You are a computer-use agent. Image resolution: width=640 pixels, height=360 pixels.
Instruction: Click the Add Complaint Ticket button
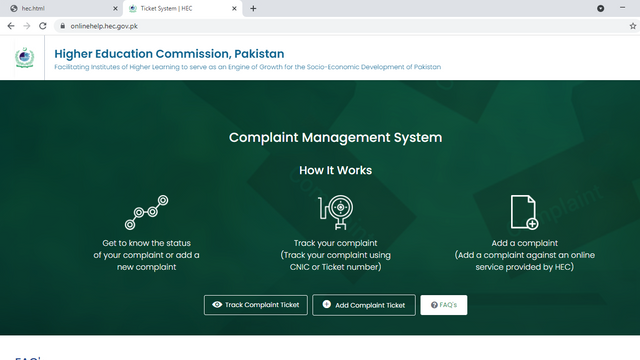[364, 305]
